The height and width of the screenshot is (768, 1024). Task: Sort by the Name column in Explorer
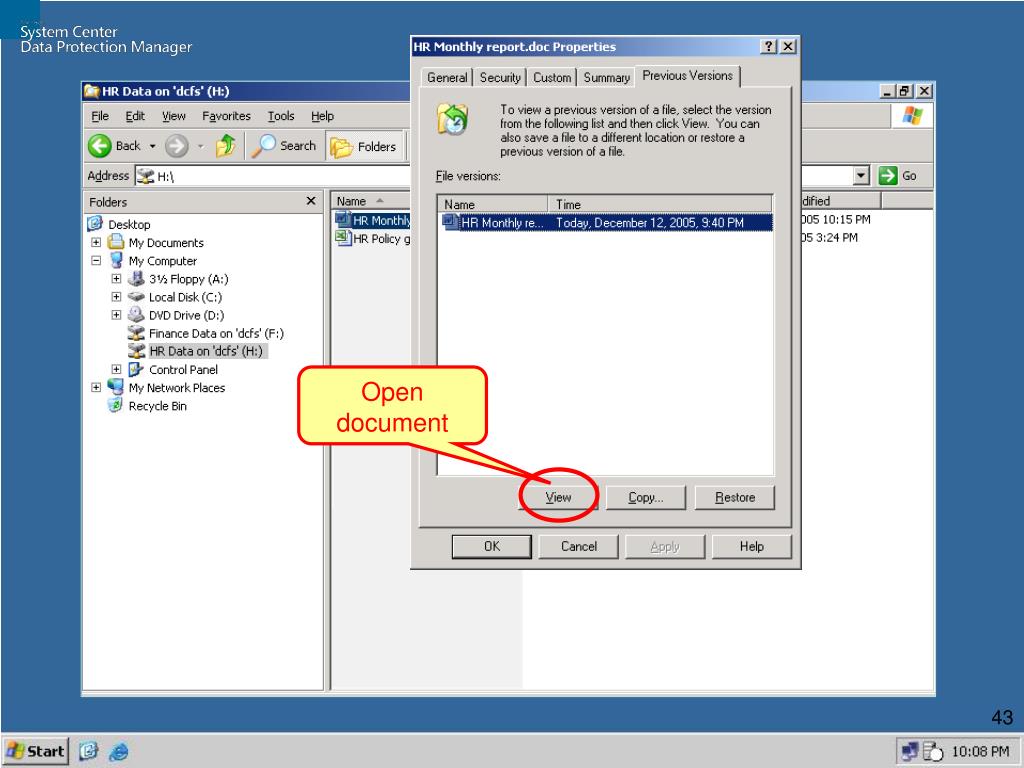(371, 201)
